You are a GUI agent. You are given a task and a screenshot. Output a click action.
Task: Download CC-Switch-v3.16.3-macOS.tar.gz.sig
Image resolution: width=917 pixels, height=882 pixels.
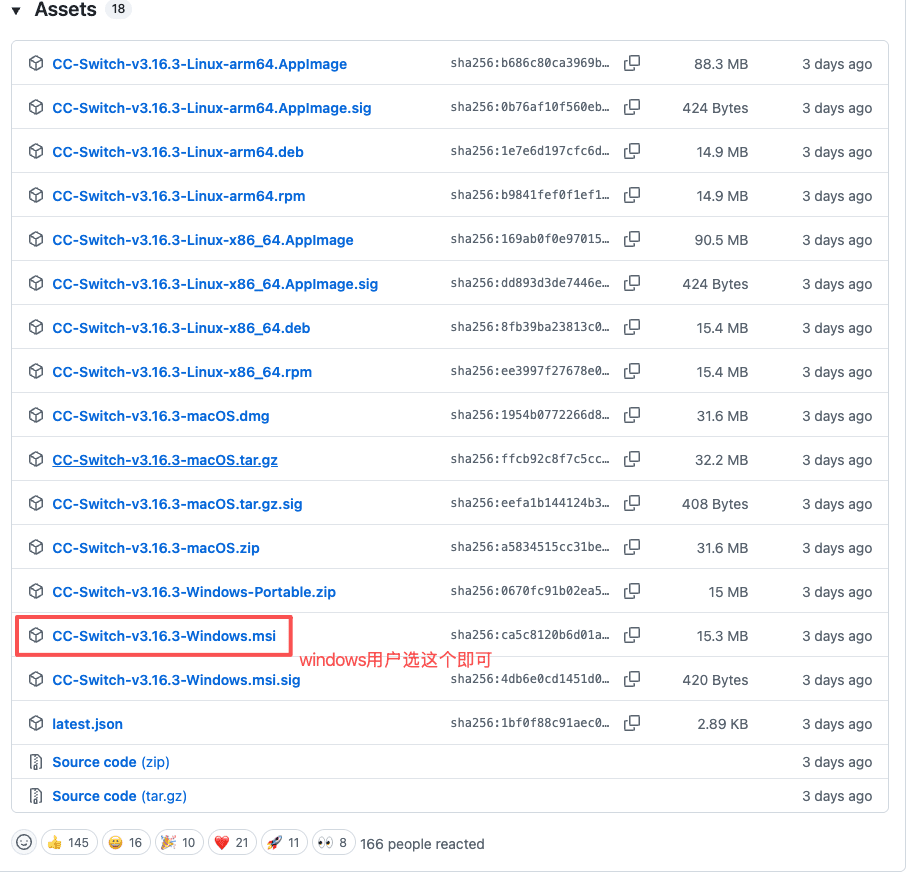[x=178, y=504]
